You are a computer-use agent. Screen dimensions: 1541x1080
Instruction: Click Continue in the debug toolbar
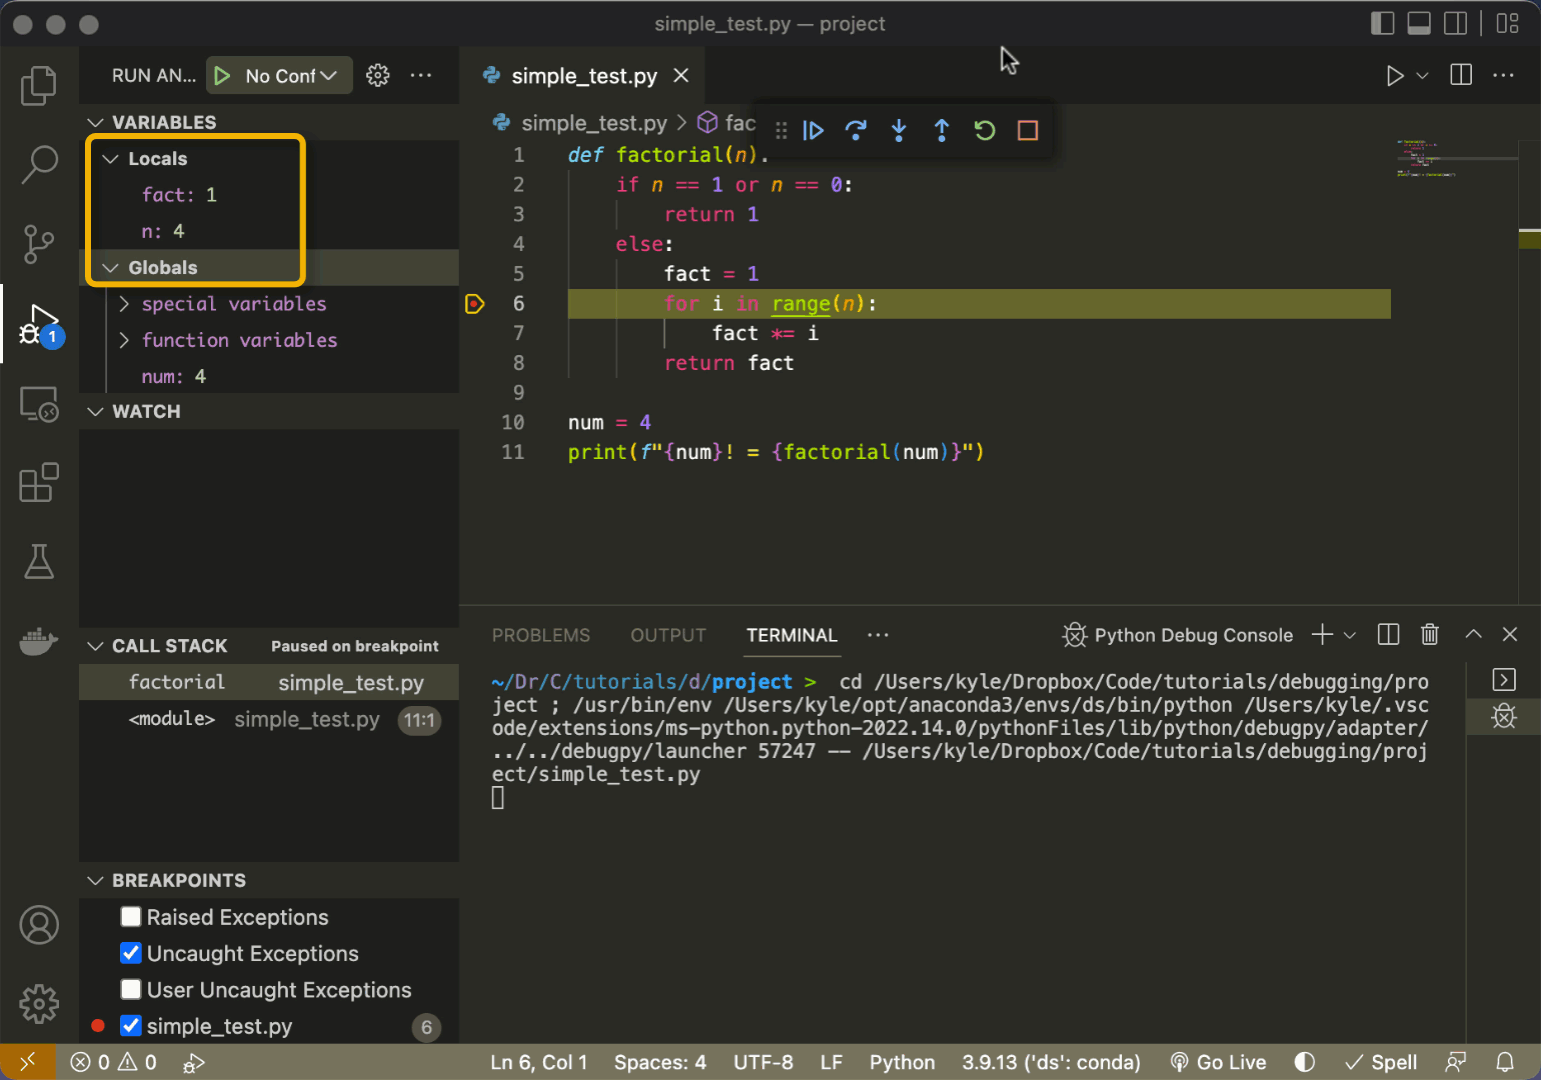click(x=813, y=131)
